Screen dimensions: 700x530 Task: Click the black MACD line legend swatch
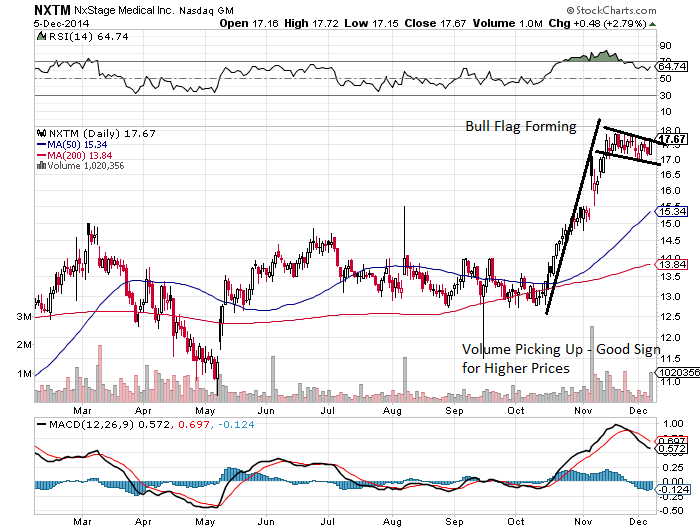(x=42, y=425)
